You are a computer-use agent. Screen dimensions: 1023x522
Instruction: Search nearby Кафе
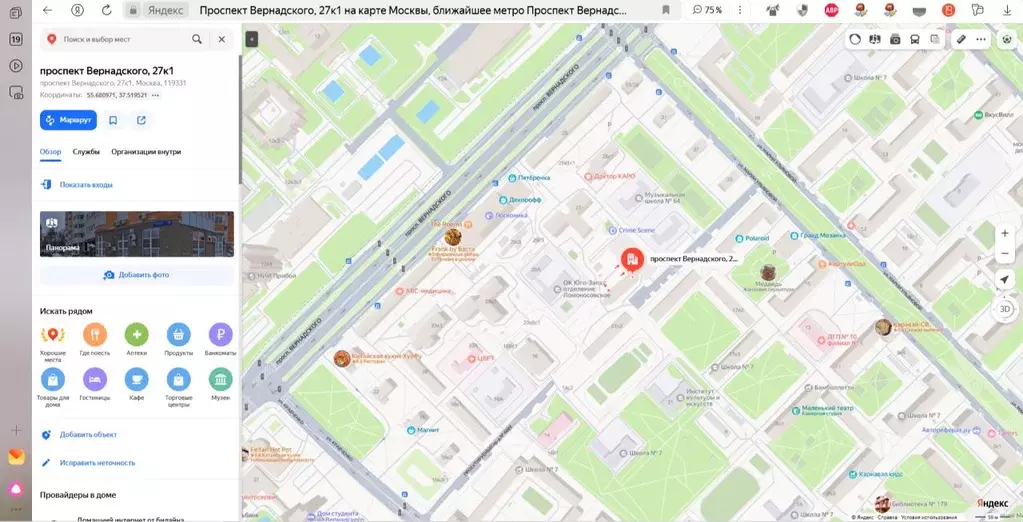pyautogui.click(x=136, y=384)
